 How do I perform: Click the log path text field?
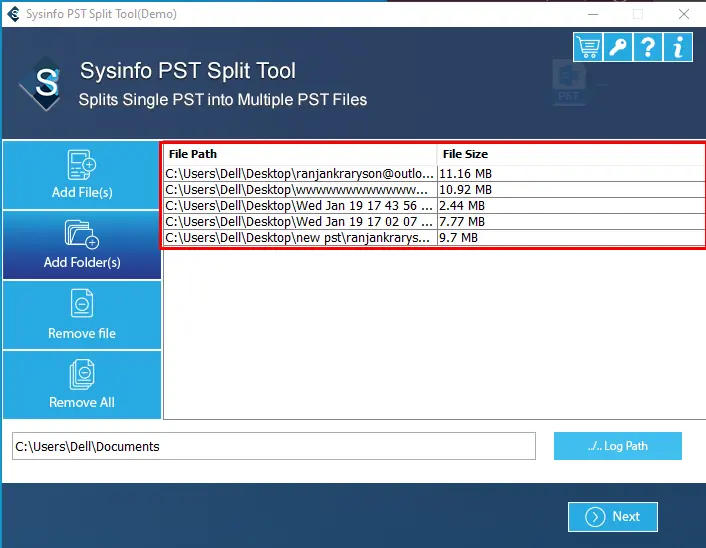274,446
